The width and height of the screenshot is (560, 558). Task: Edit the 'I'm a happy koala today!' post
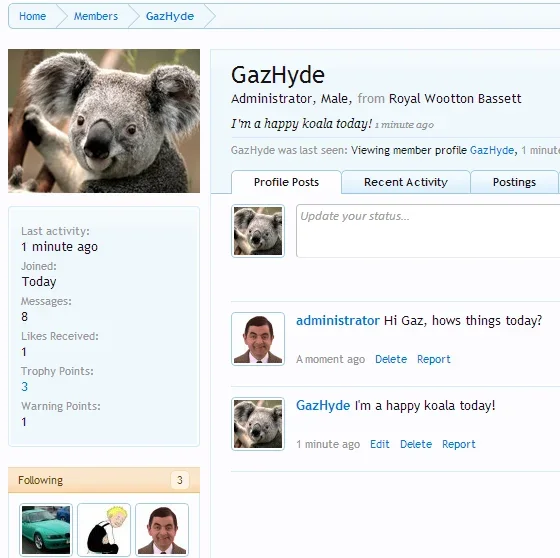(x=380, y=444)
